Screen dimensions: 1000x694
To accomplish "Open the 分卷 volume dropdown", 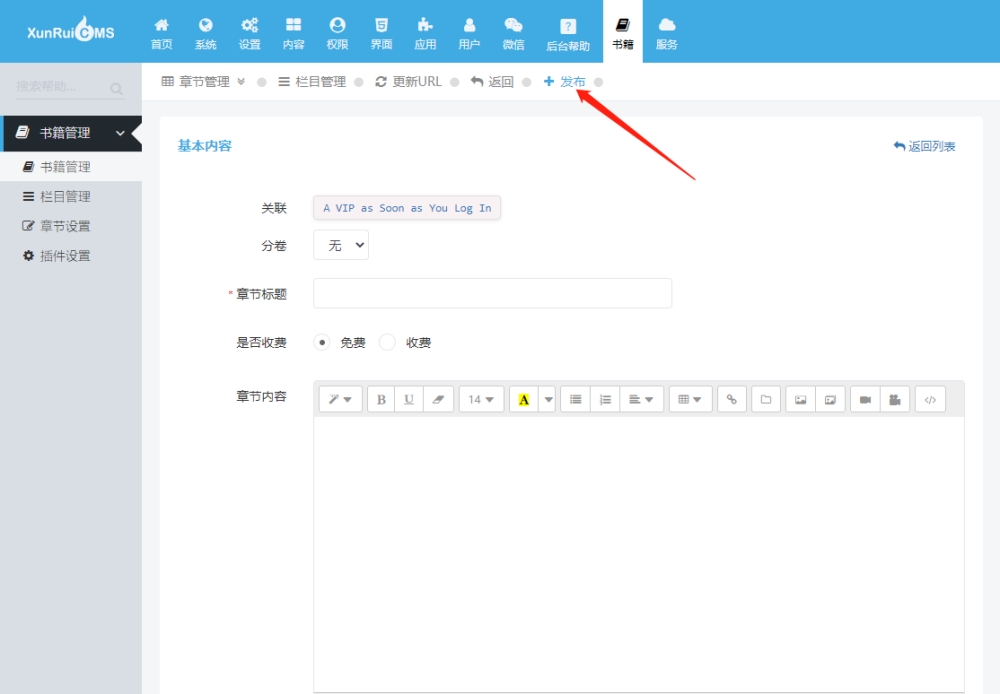I will 341,245.
